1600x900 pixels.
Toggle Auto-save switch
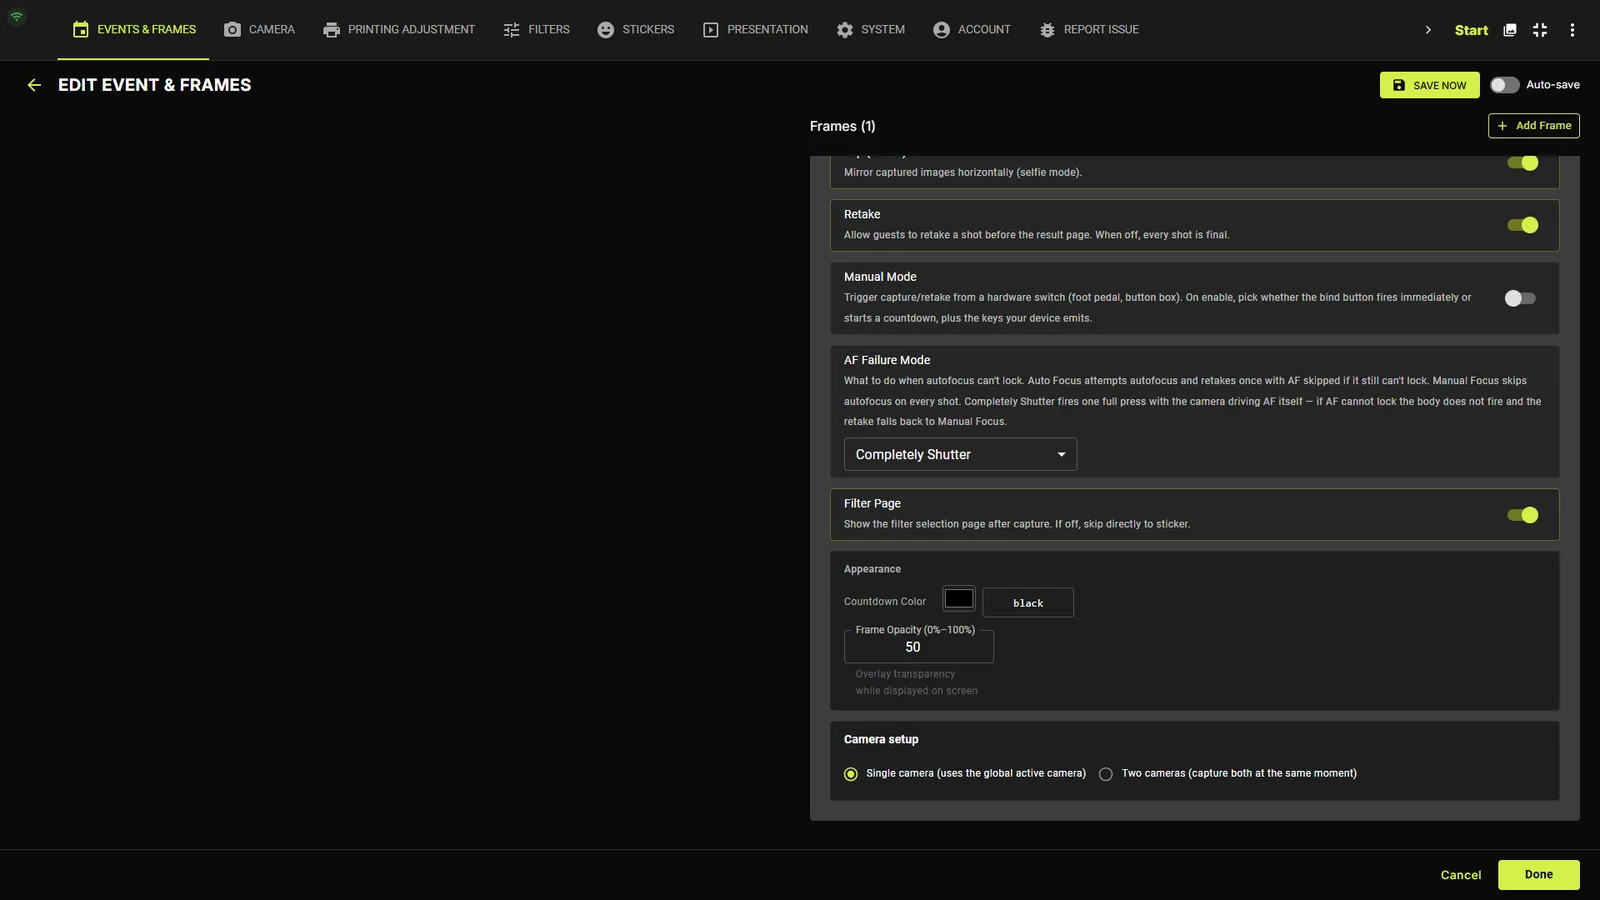1504,85
